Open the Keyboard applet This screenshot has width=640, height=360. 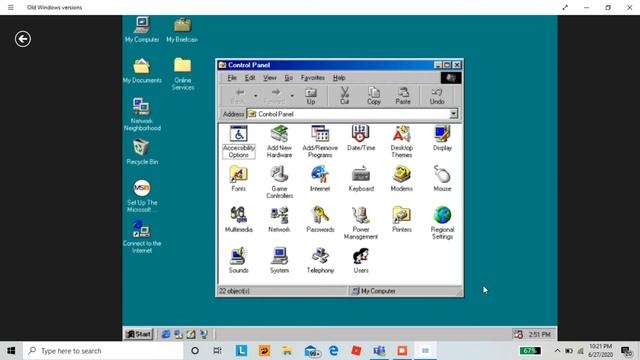point(361,179)
